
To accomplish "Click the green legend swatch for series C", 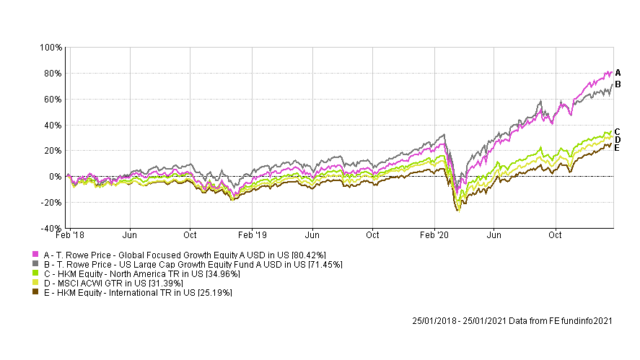I will tap(35, 273).
